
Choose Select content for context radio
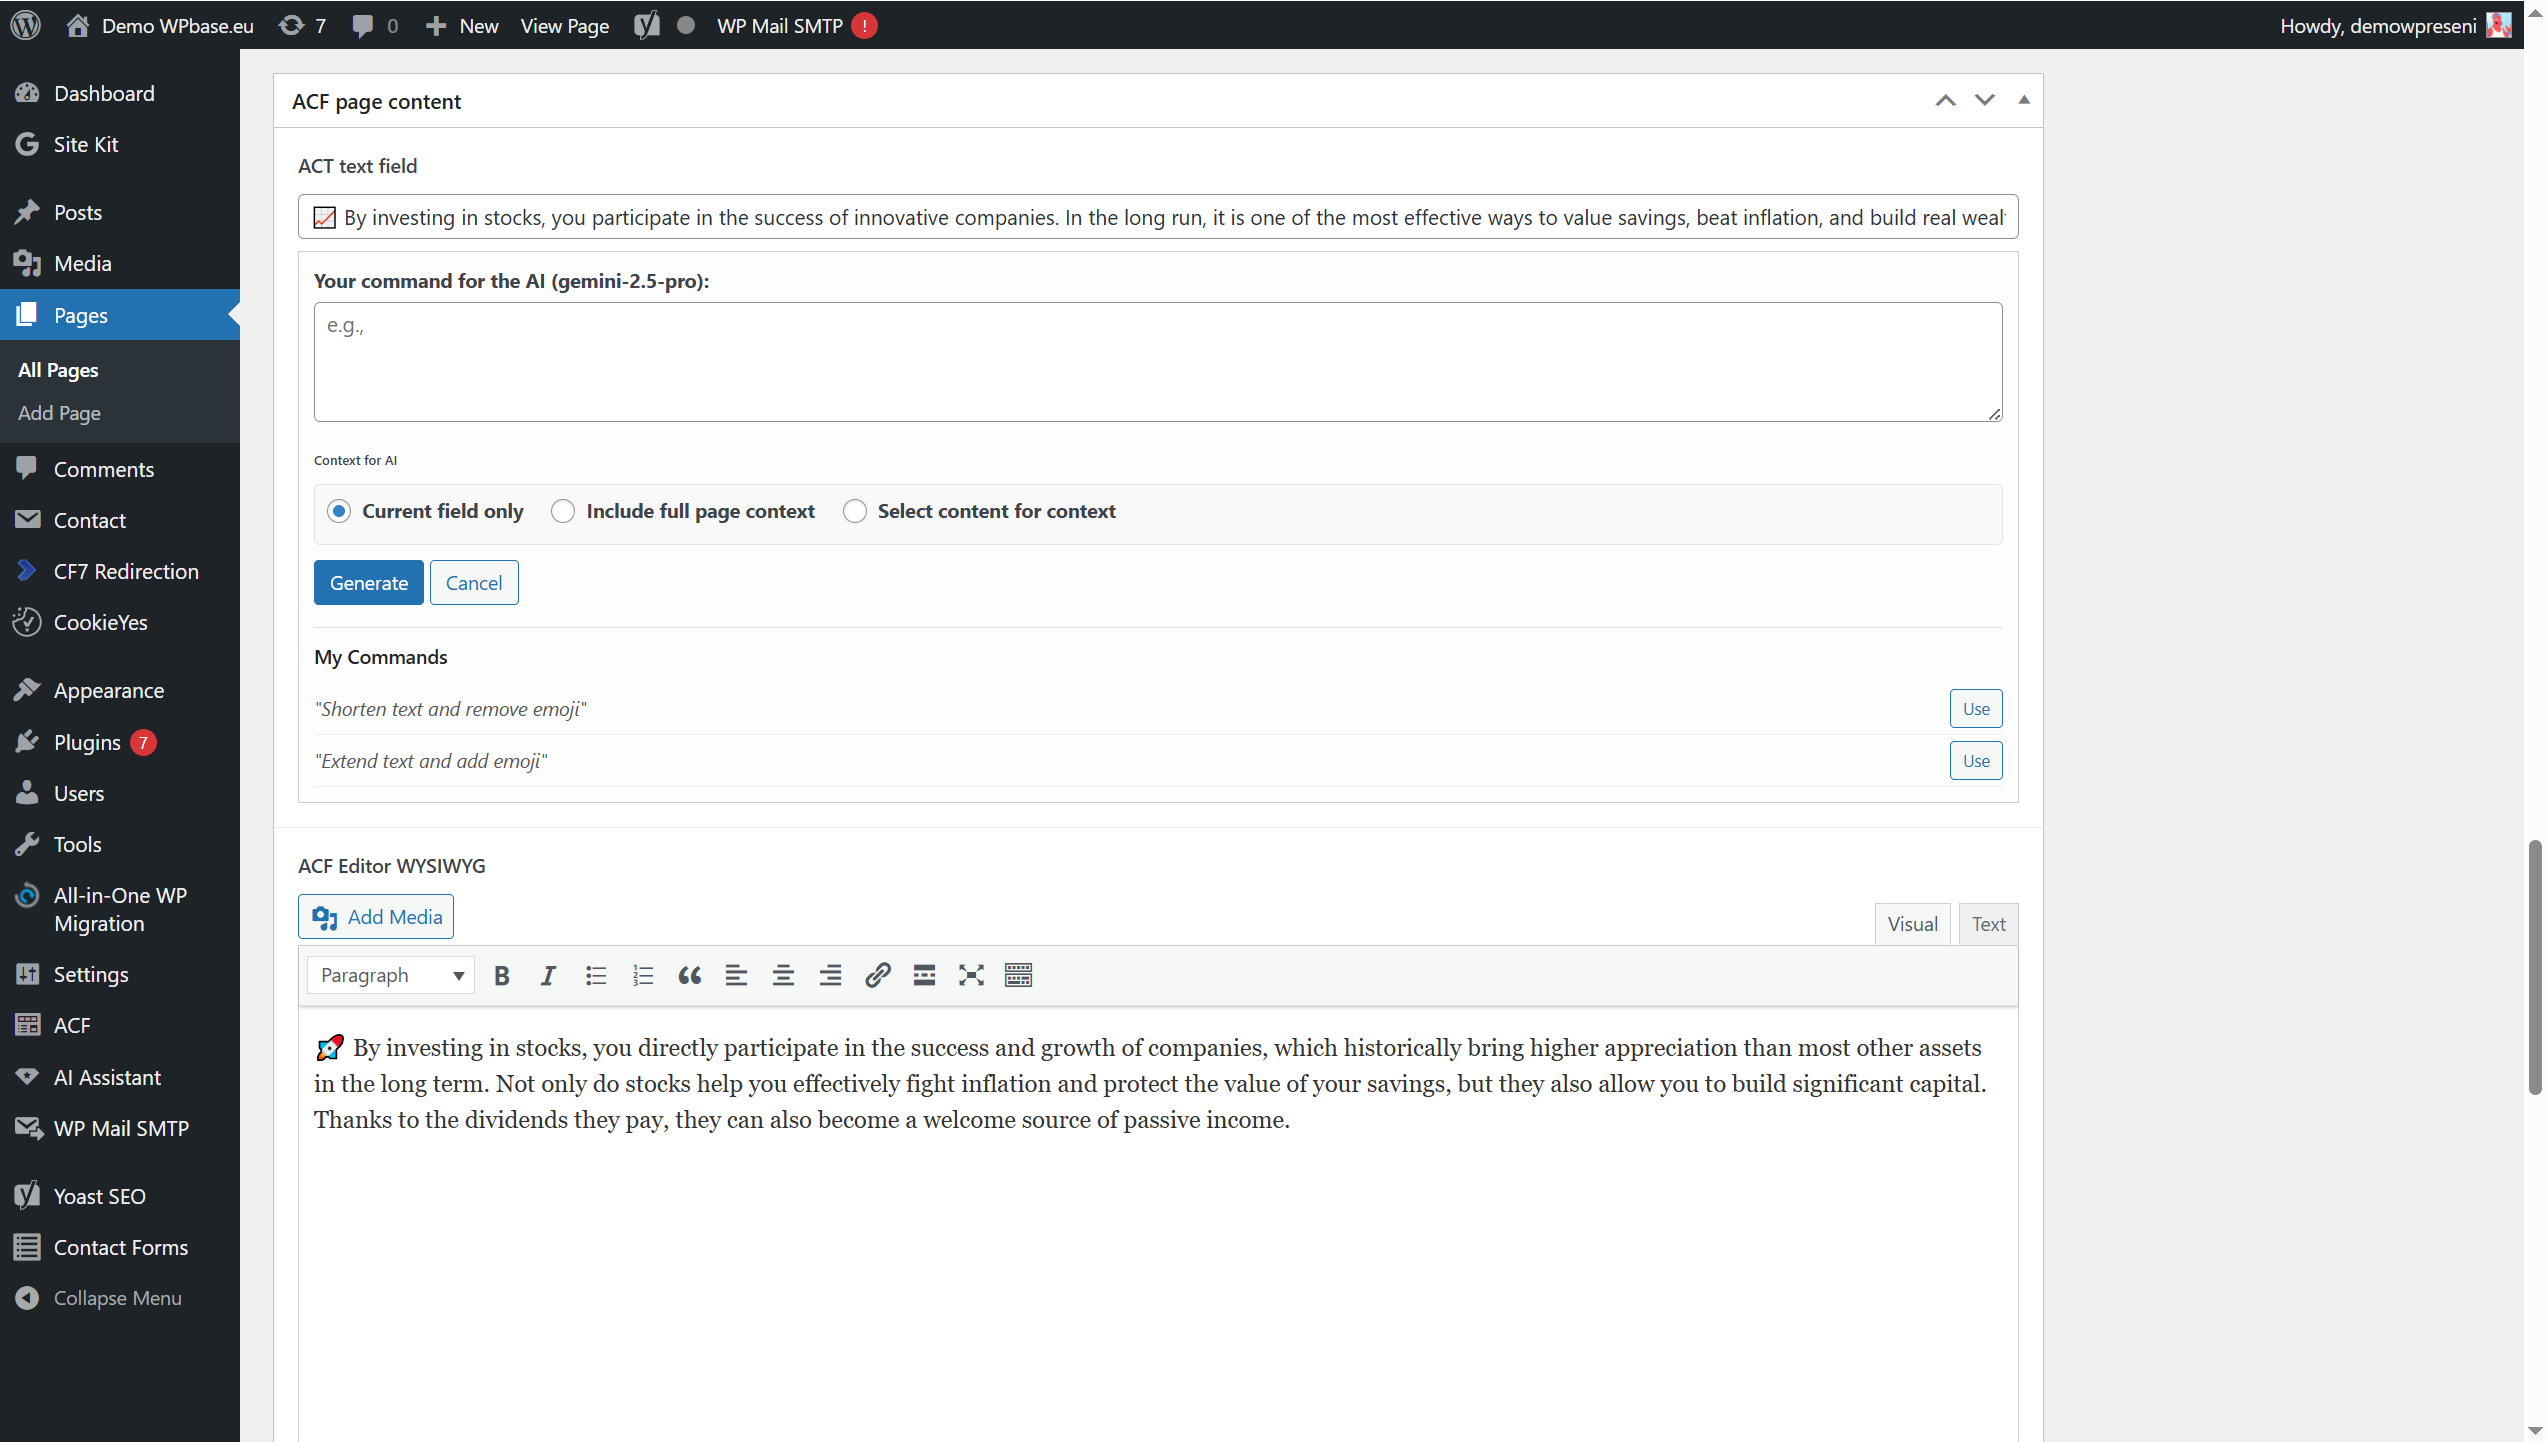click(x=854, y=511)
